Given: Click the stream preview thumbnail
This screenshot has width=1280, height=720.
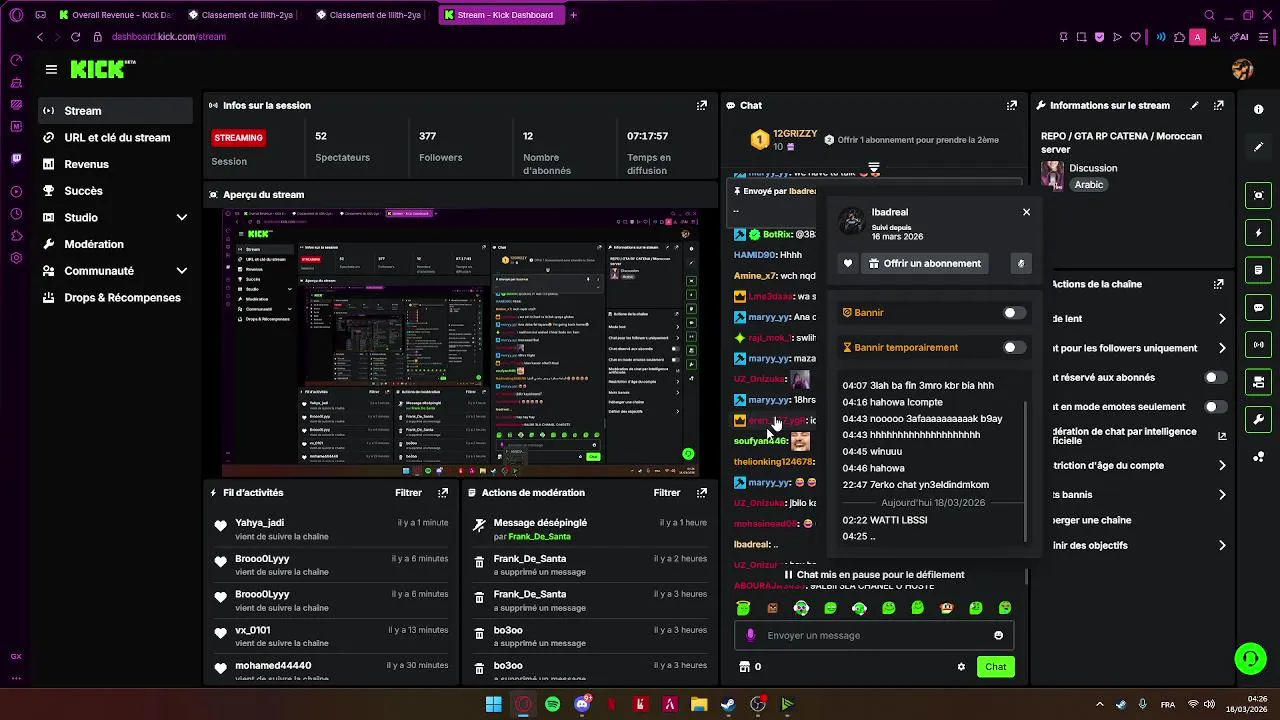Looking at the screenshot, I should (460, 343).
